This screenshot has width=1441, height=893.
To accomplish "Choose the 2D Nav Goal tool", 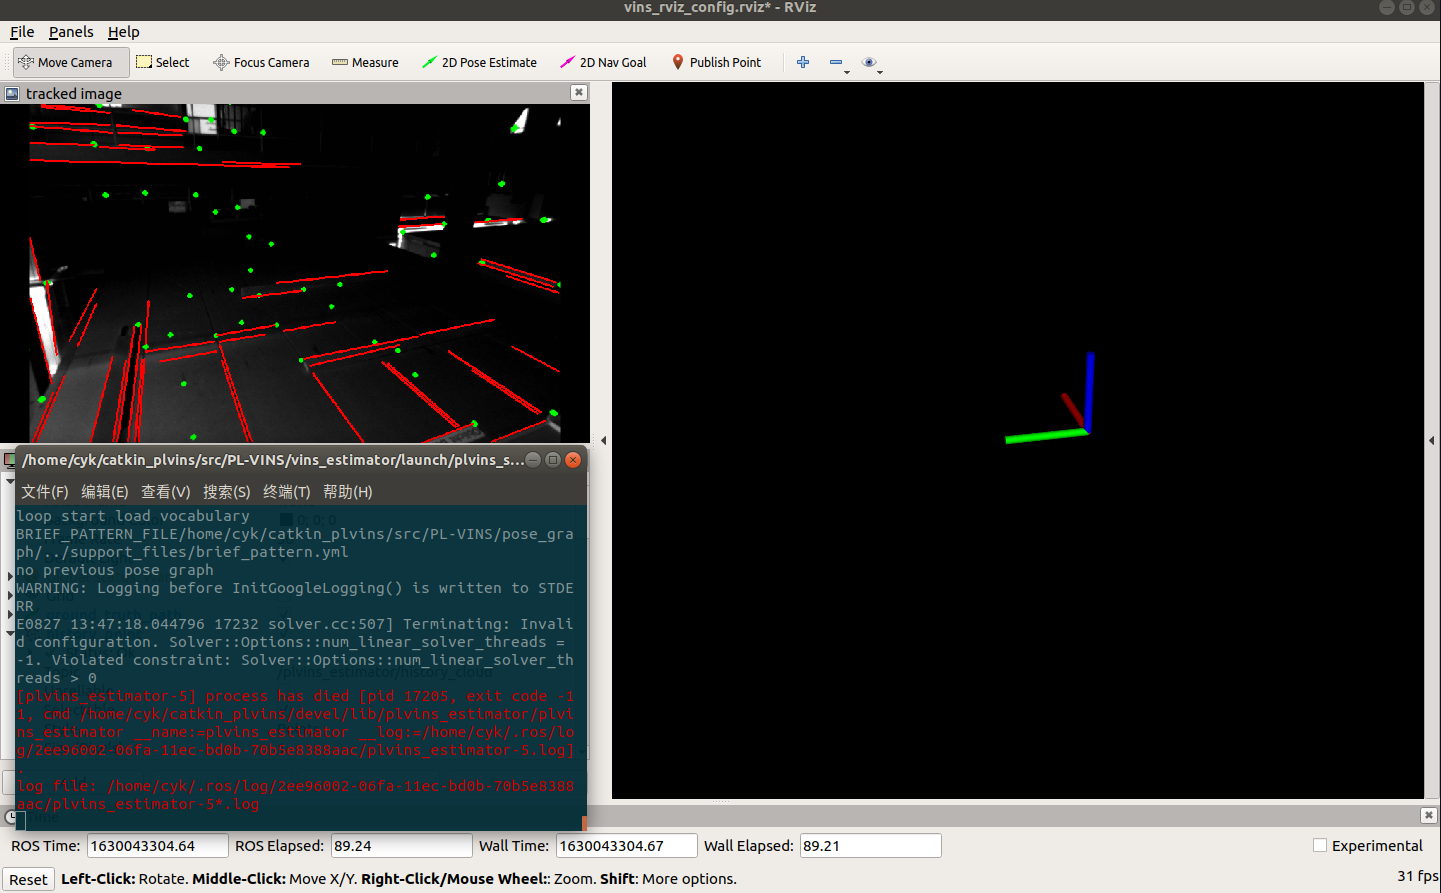I will (604, 62).
